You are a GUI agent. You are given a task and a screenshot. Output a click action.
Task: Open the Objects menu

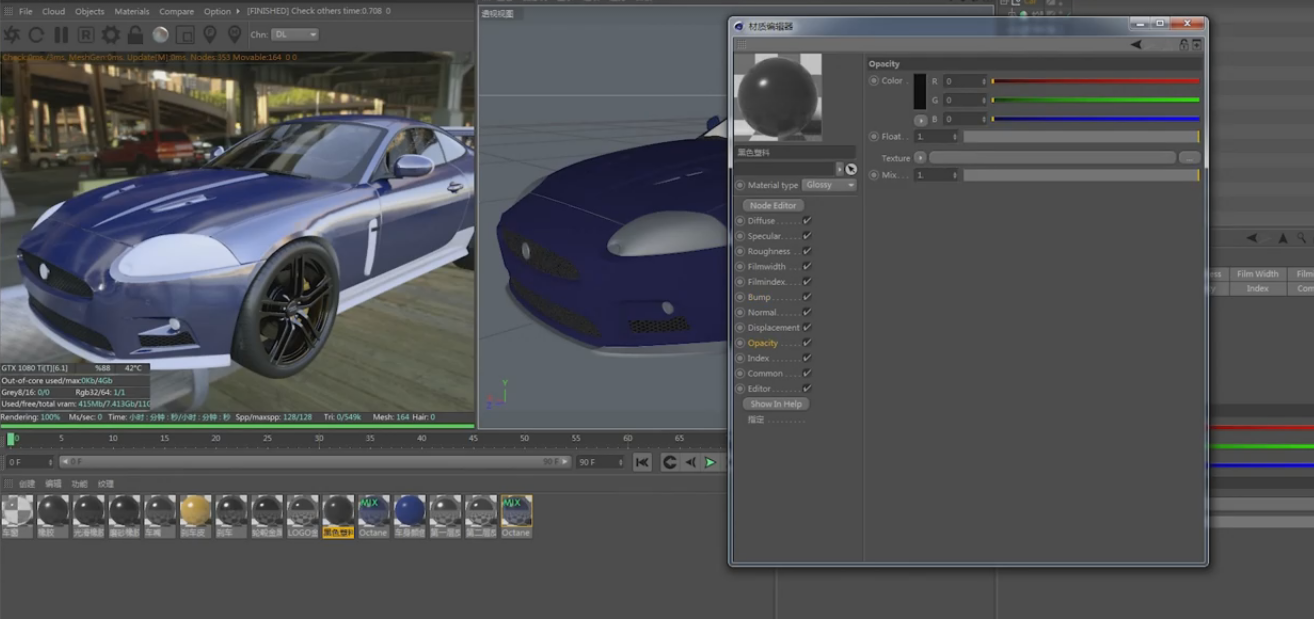coord(89,12)
